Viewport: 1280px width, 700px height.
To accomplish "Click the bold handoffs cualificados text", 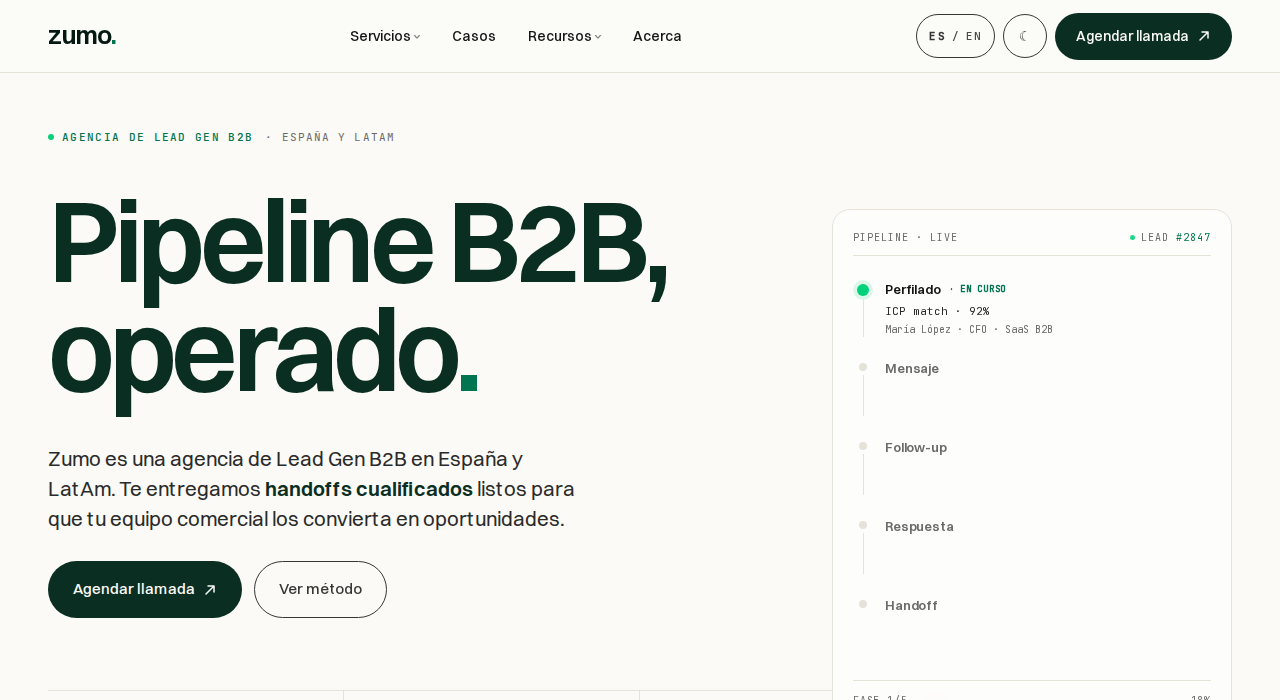I will (369, 489).
